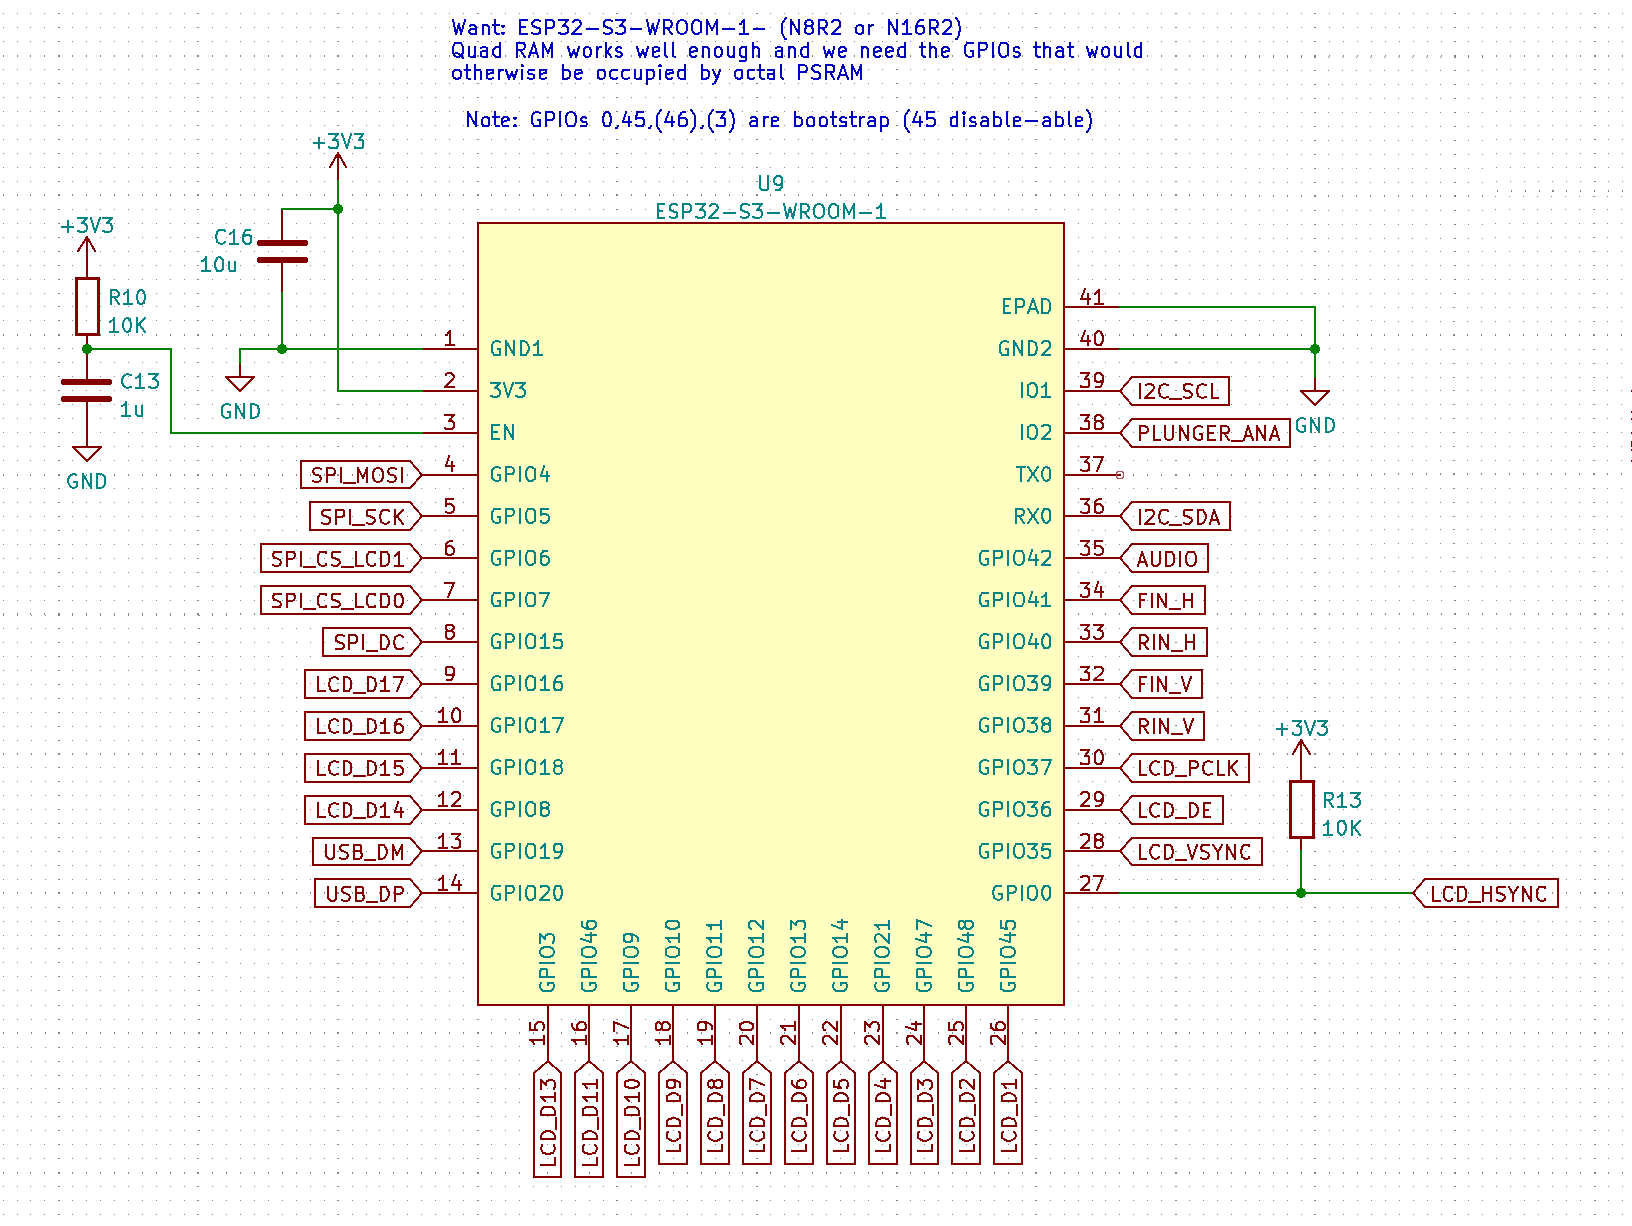The width and height of the screenshot is (1632, 1226).
Task: Select the GND symbol beside the PLUNGER_ANA label
Action: point(1314,400)
